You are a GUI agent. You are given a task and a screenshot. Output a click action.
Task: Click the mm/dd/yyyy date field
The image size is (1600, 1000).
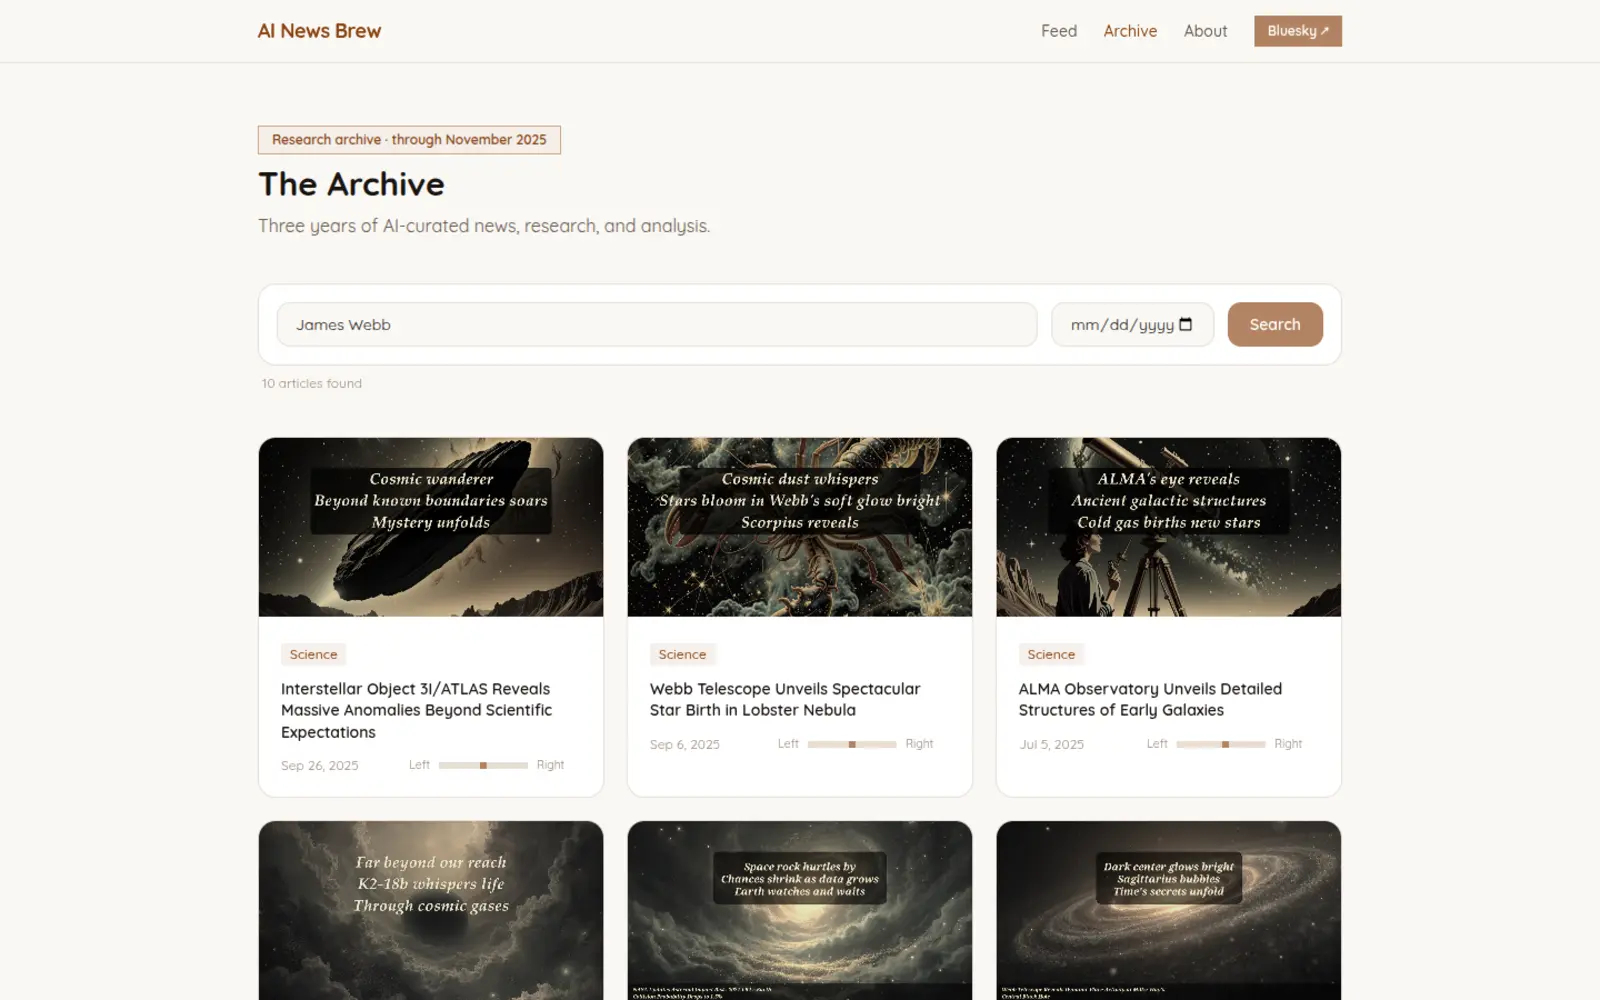[1132, 325]
